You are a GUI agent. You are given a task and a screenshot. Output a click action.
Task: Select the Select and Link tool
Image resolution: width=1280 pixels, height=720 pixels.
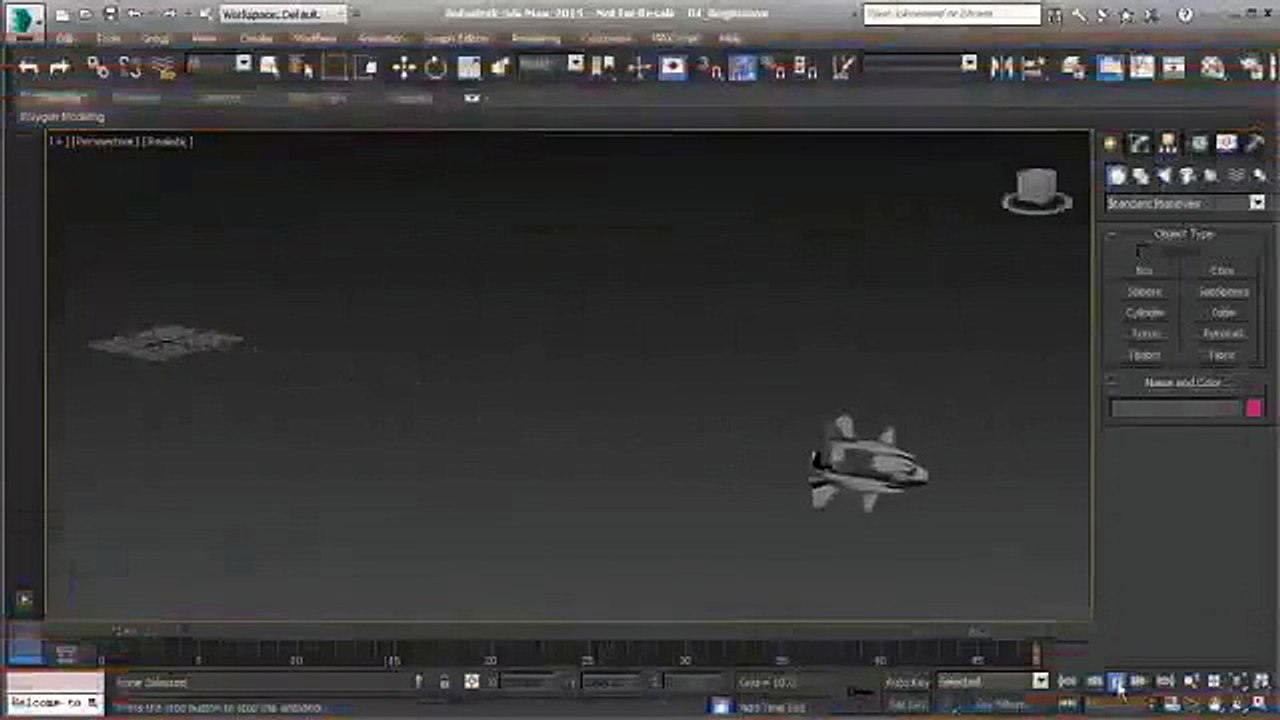96,67
